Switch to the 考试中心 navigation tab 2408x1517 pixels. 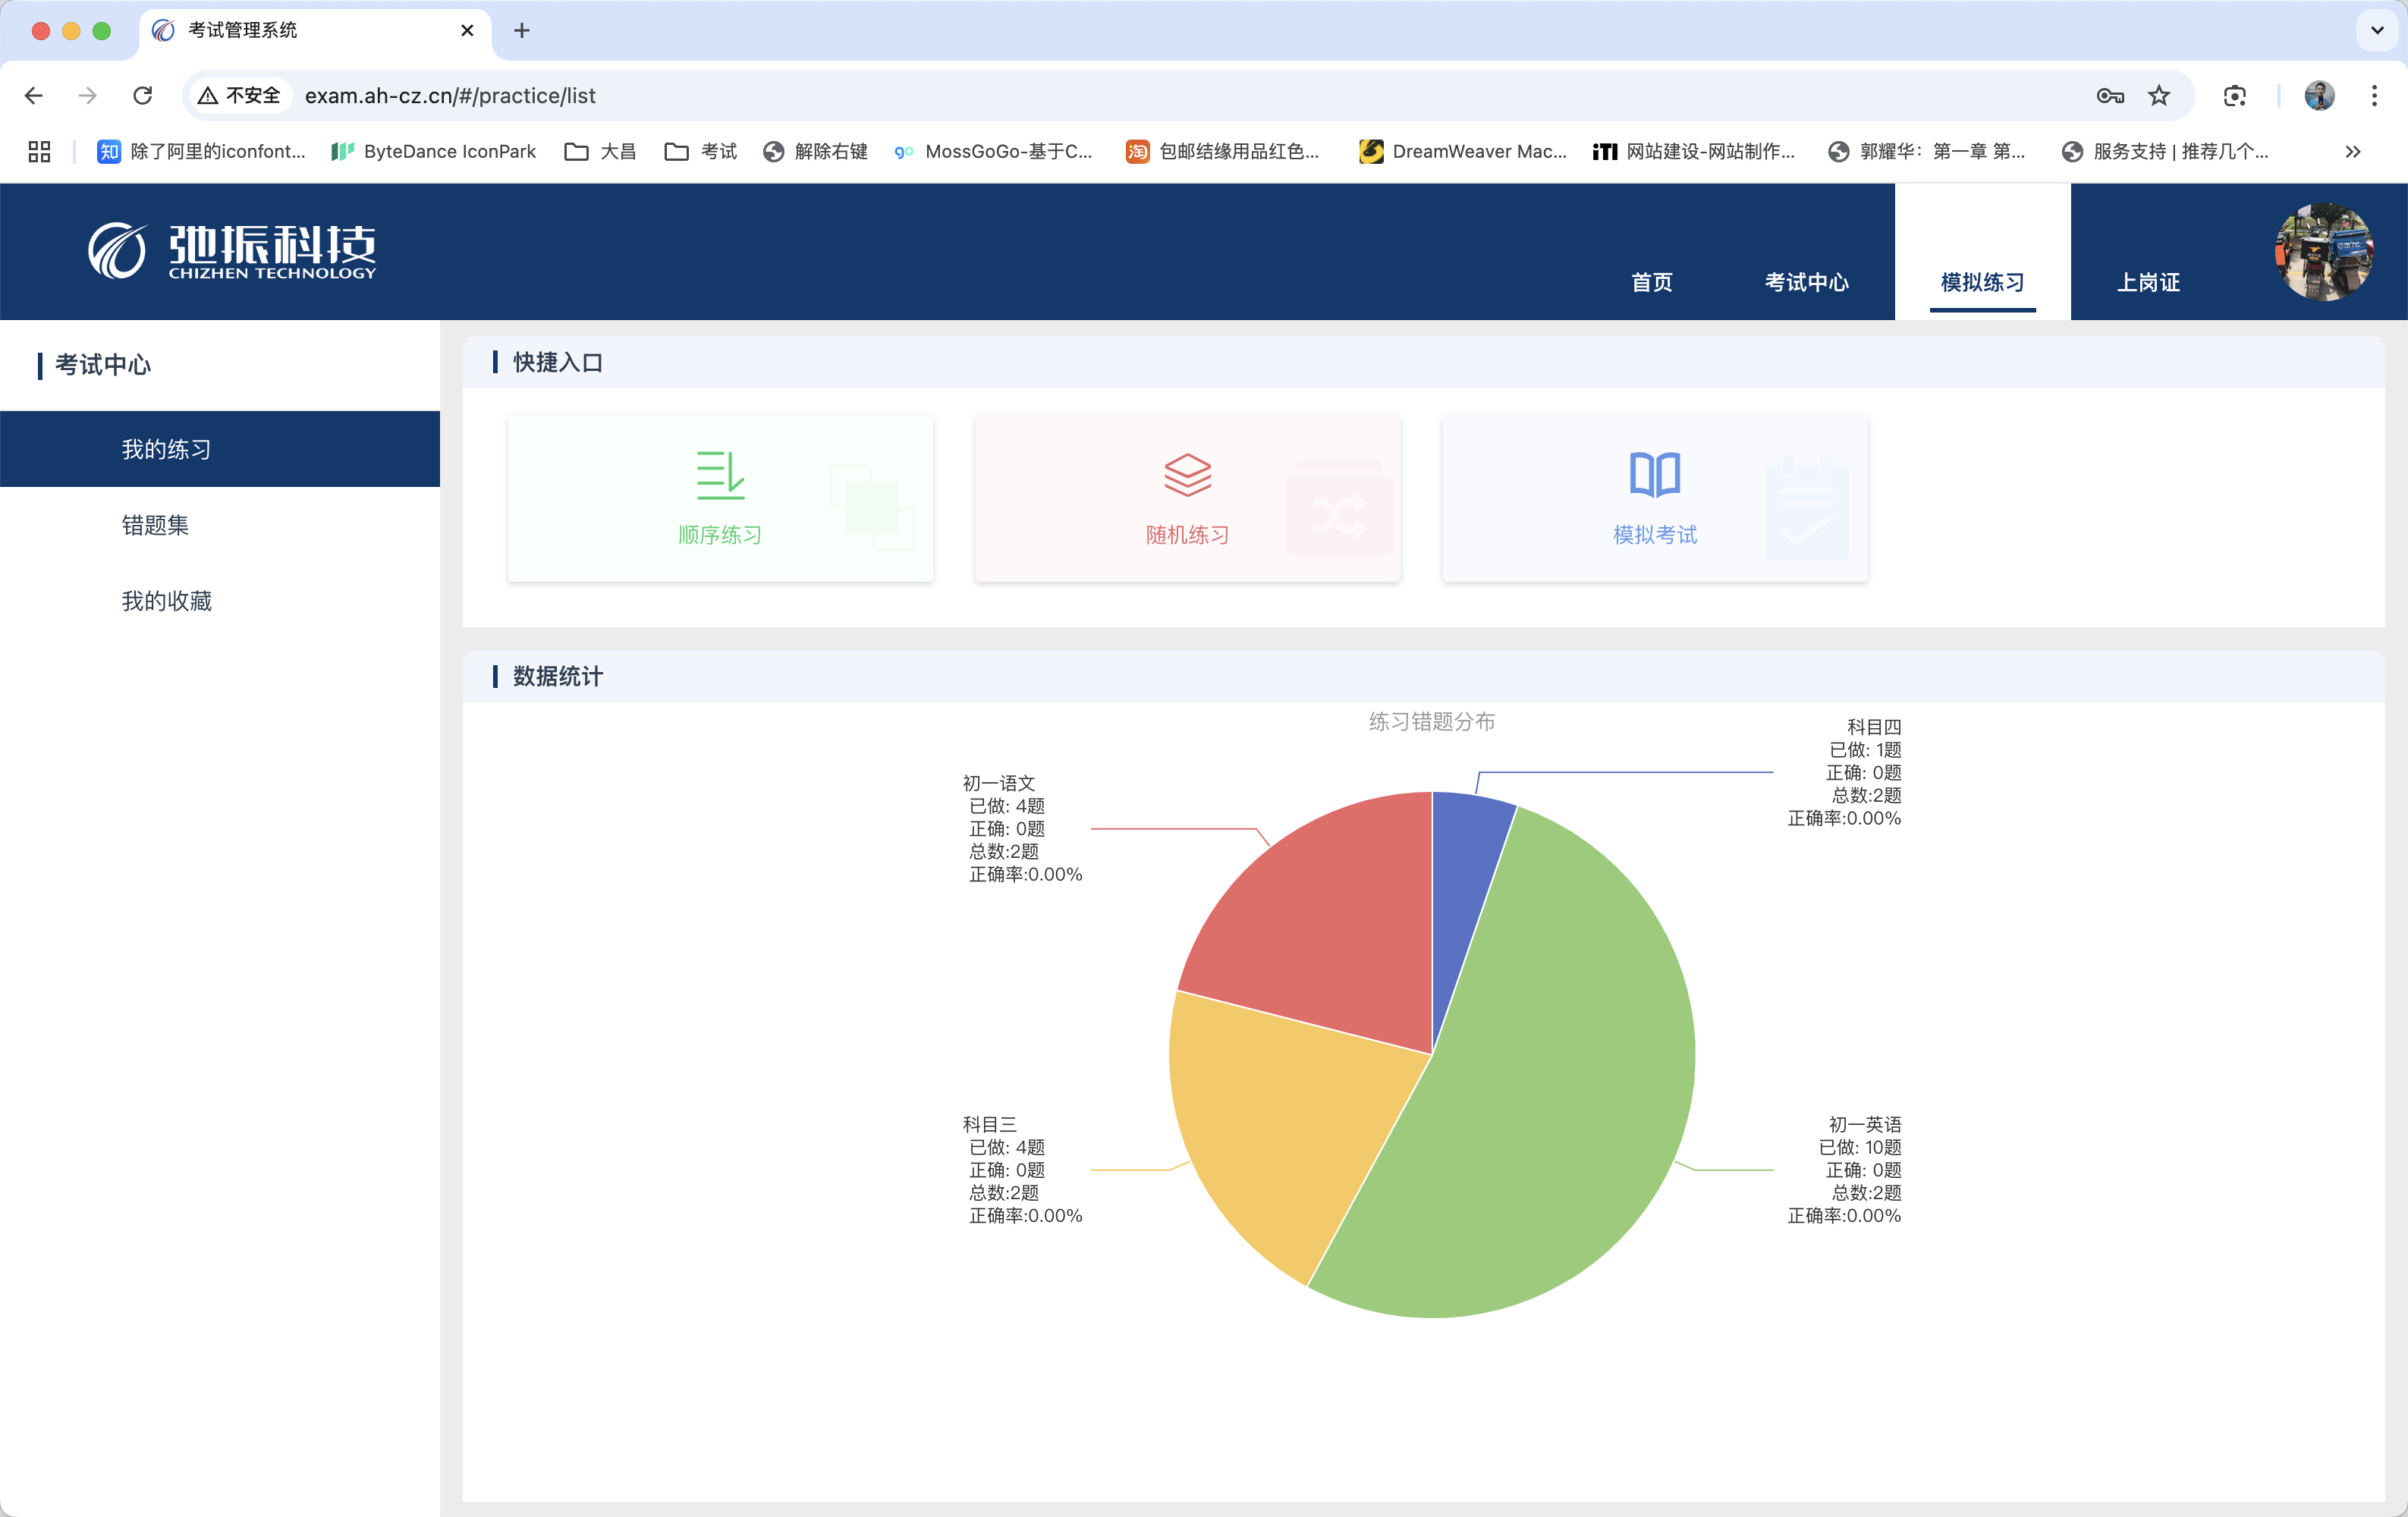click(x=1806, y=282)
